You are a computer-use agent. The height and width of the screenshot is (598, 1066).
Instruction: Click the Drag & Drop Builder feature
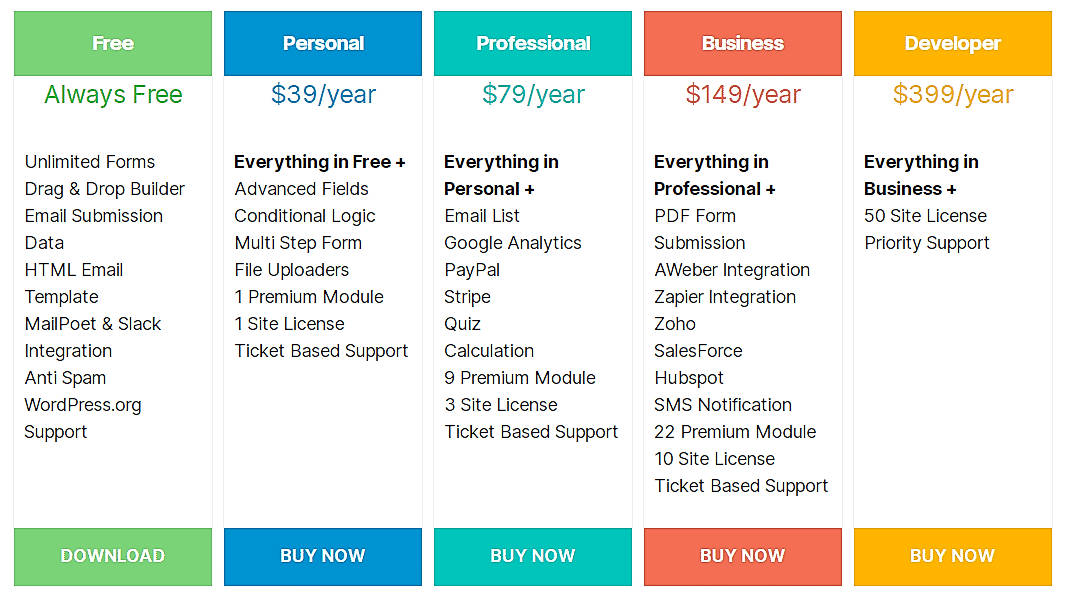pyautogui.click(x=104, y=188)
